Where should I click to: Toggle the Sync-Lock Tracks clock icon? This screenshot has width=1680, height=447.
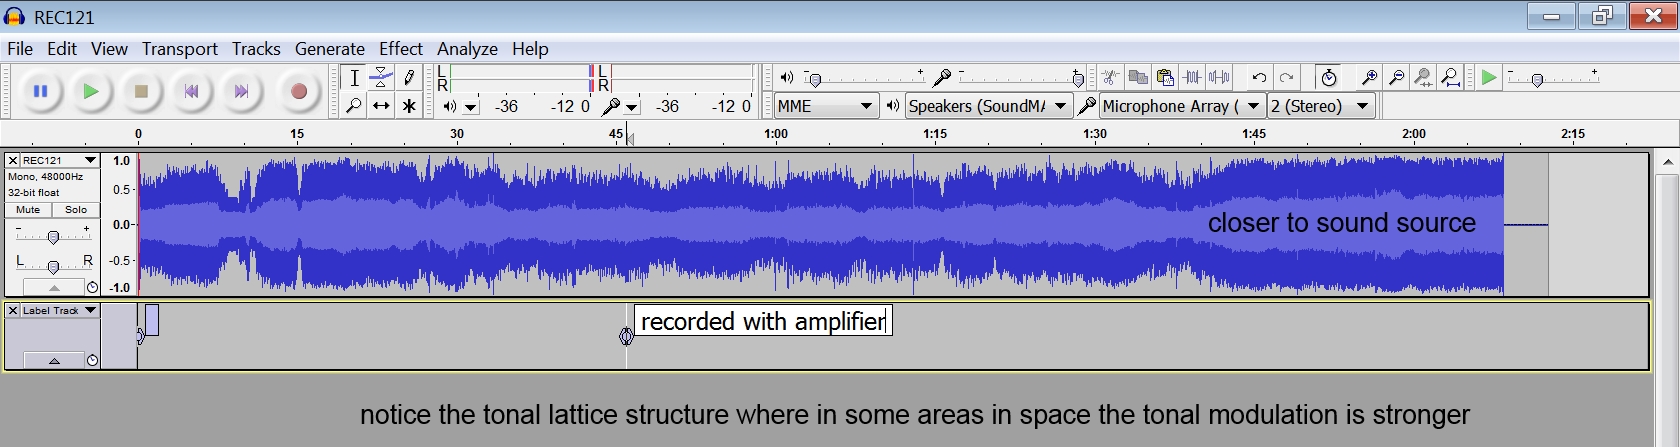click(1328, 78)
